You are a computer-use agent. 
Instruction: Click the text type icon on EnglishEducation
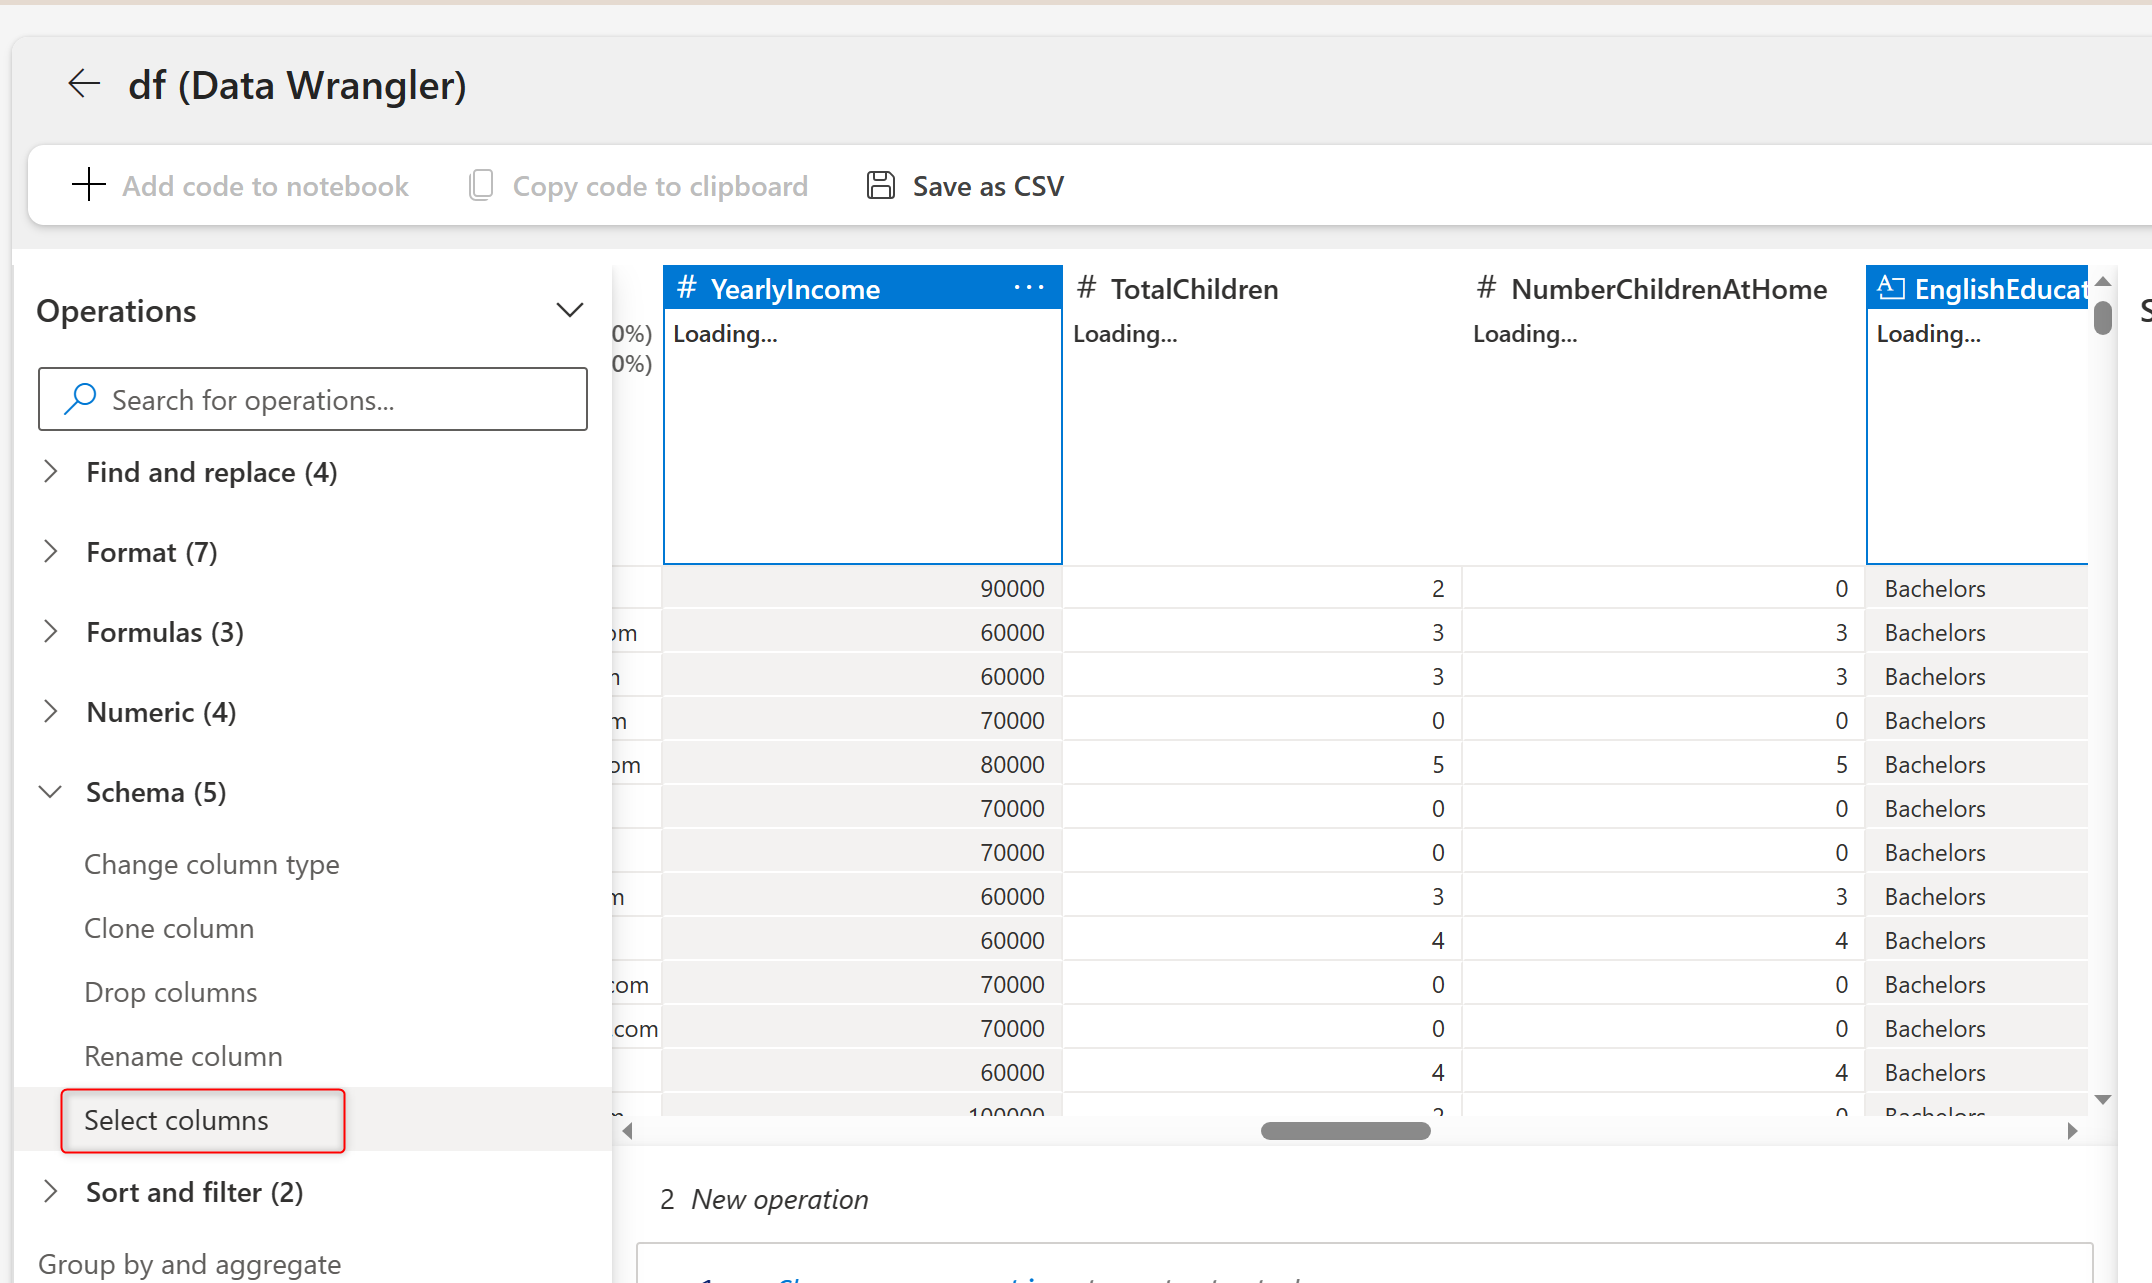pos(1890,288)
